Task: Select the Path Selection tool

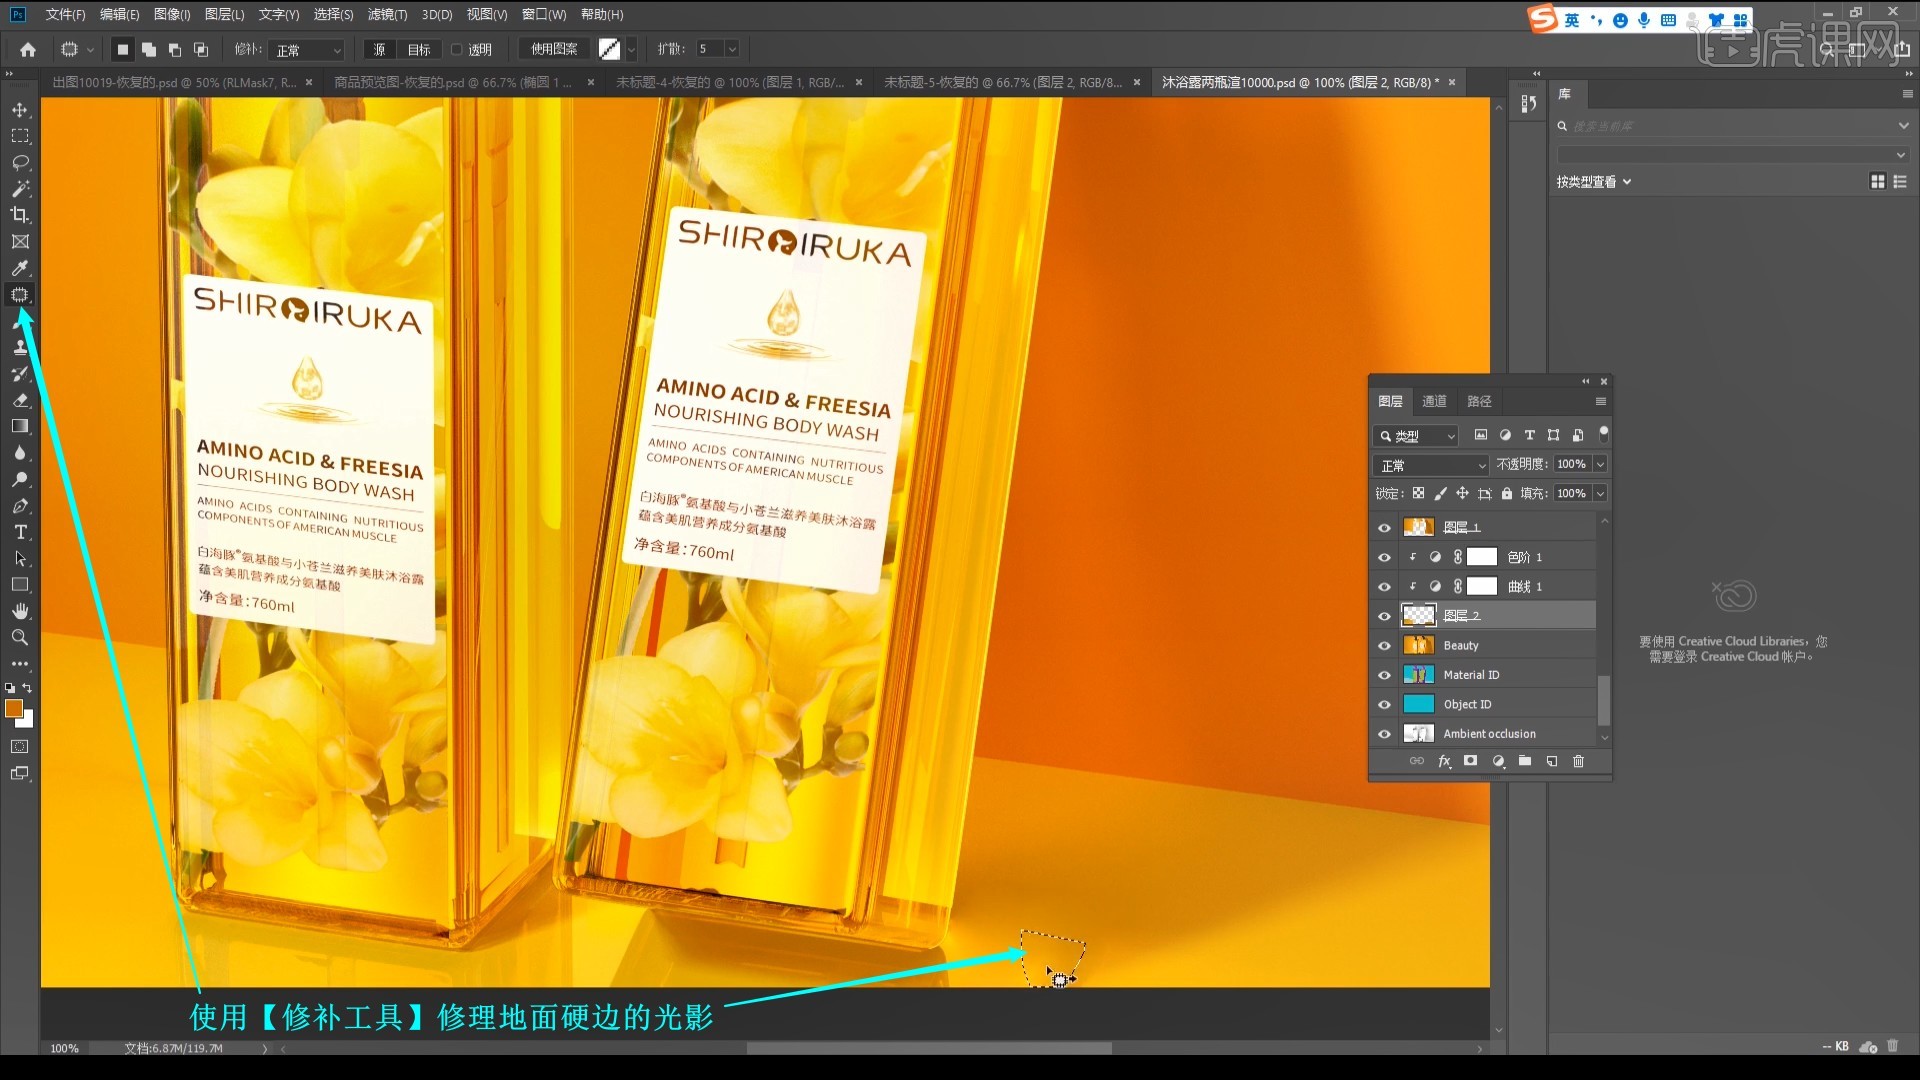Action: tap(20, 559)
